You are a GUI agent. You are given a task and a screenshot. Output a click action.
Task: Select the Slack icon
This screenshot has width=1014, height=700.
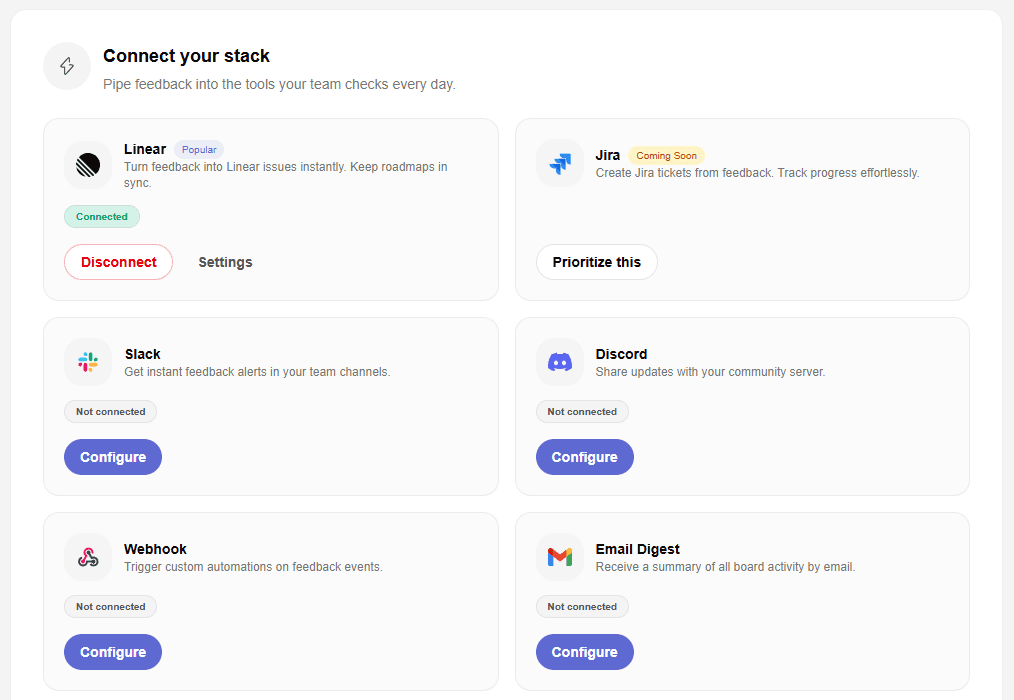tap(88, 362)
